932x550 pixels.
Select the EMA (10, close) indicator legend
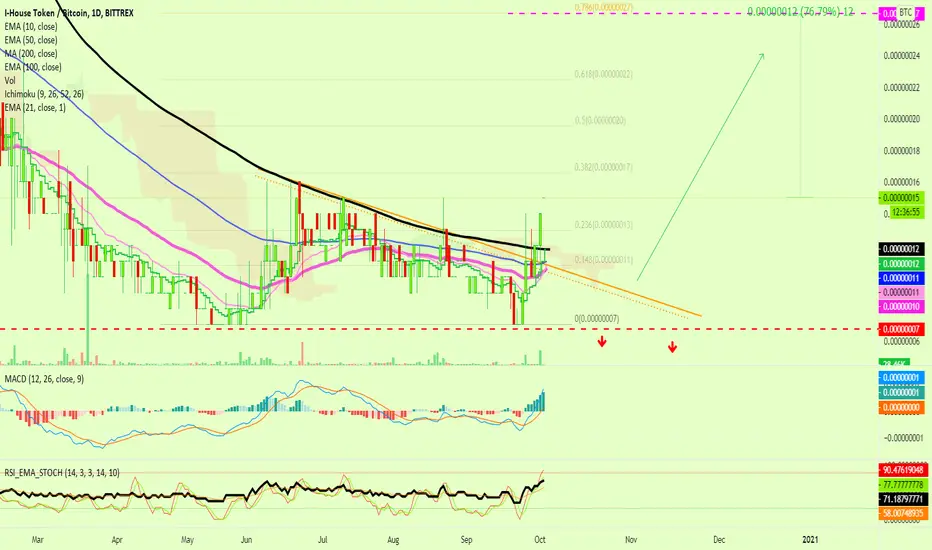[x=31, y=27]
